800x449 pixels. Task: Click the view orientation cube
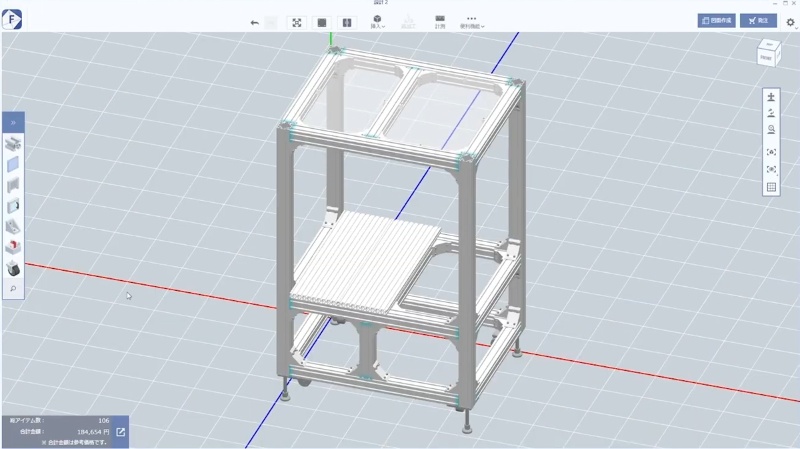click(x=765, y=54)
